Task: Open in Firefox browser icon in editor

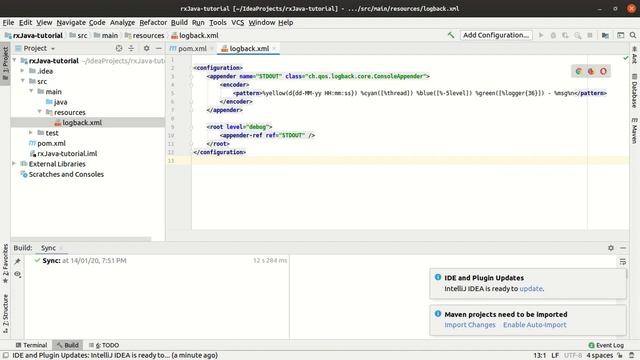Action: point(591,71)
